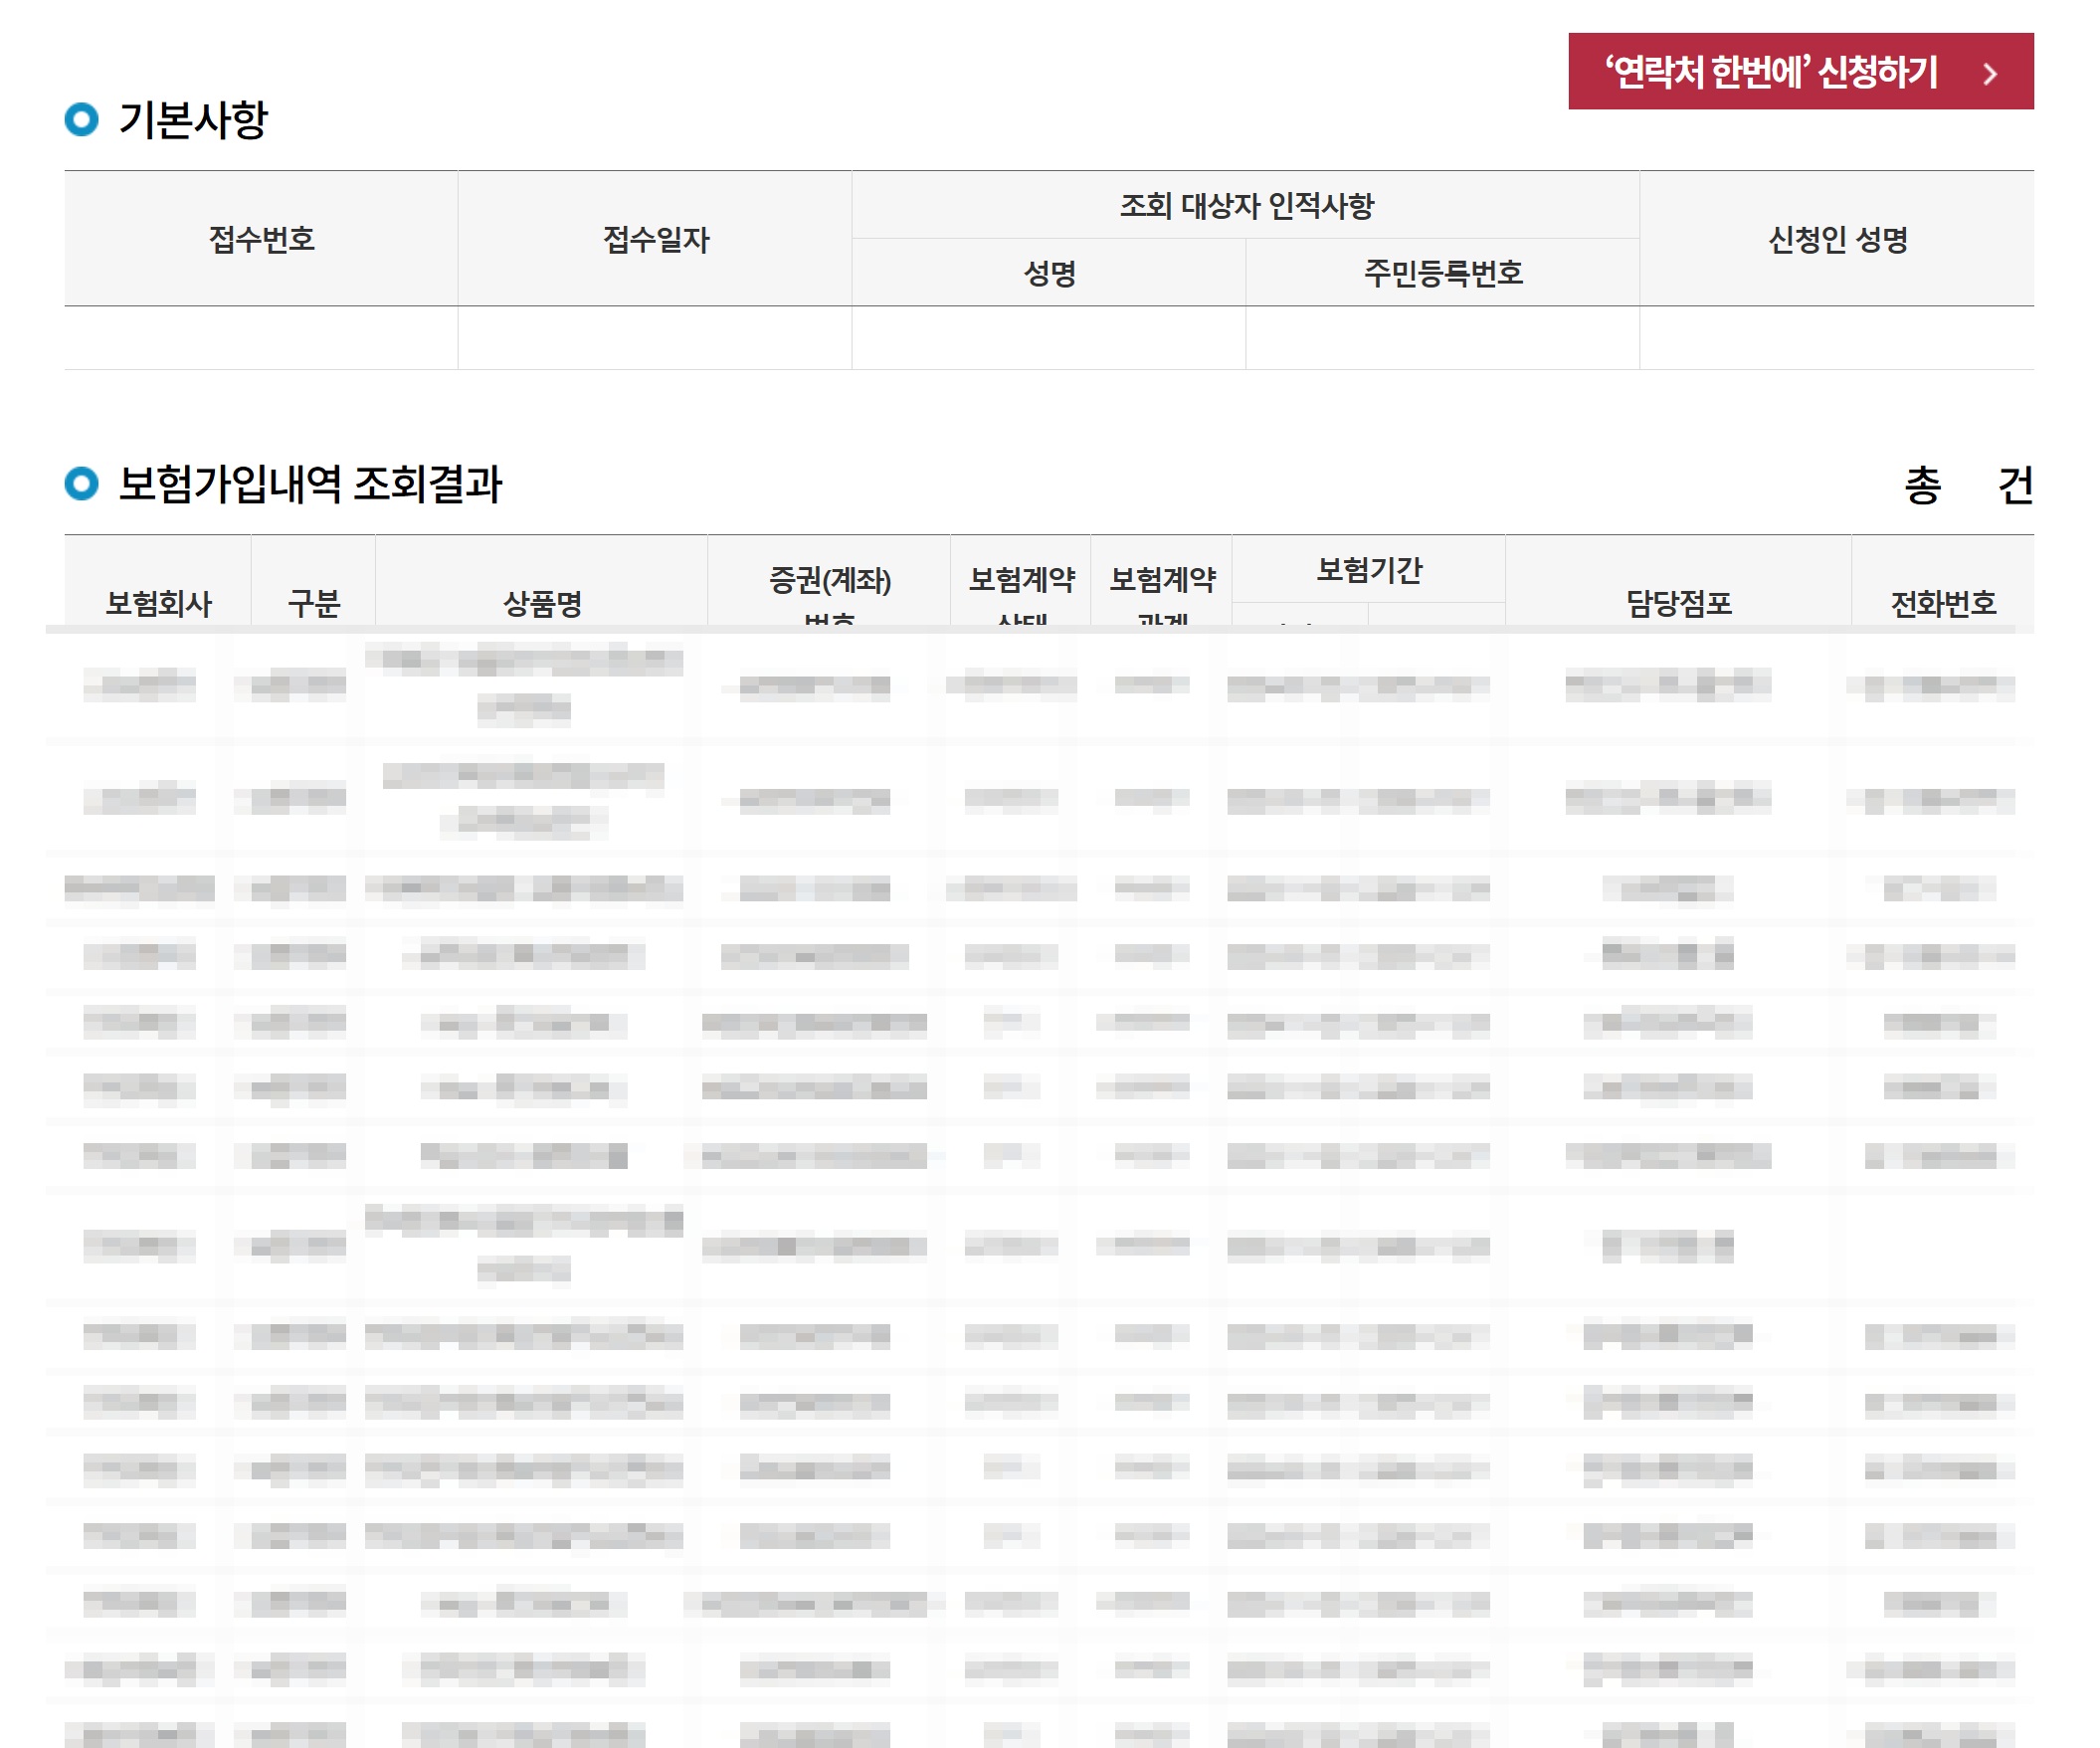Select the 접수번호 column header

pyautogui.click(x=261, y=239)
